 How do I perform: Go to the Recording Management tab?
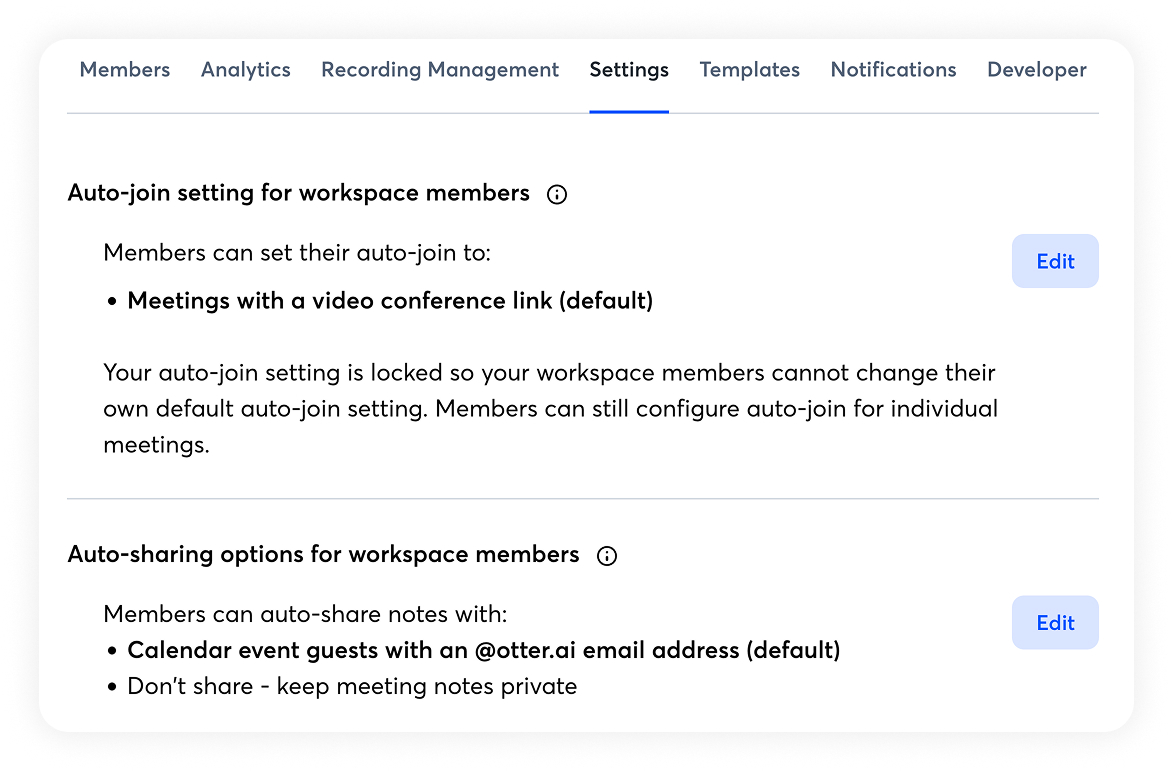pos(440,70)
